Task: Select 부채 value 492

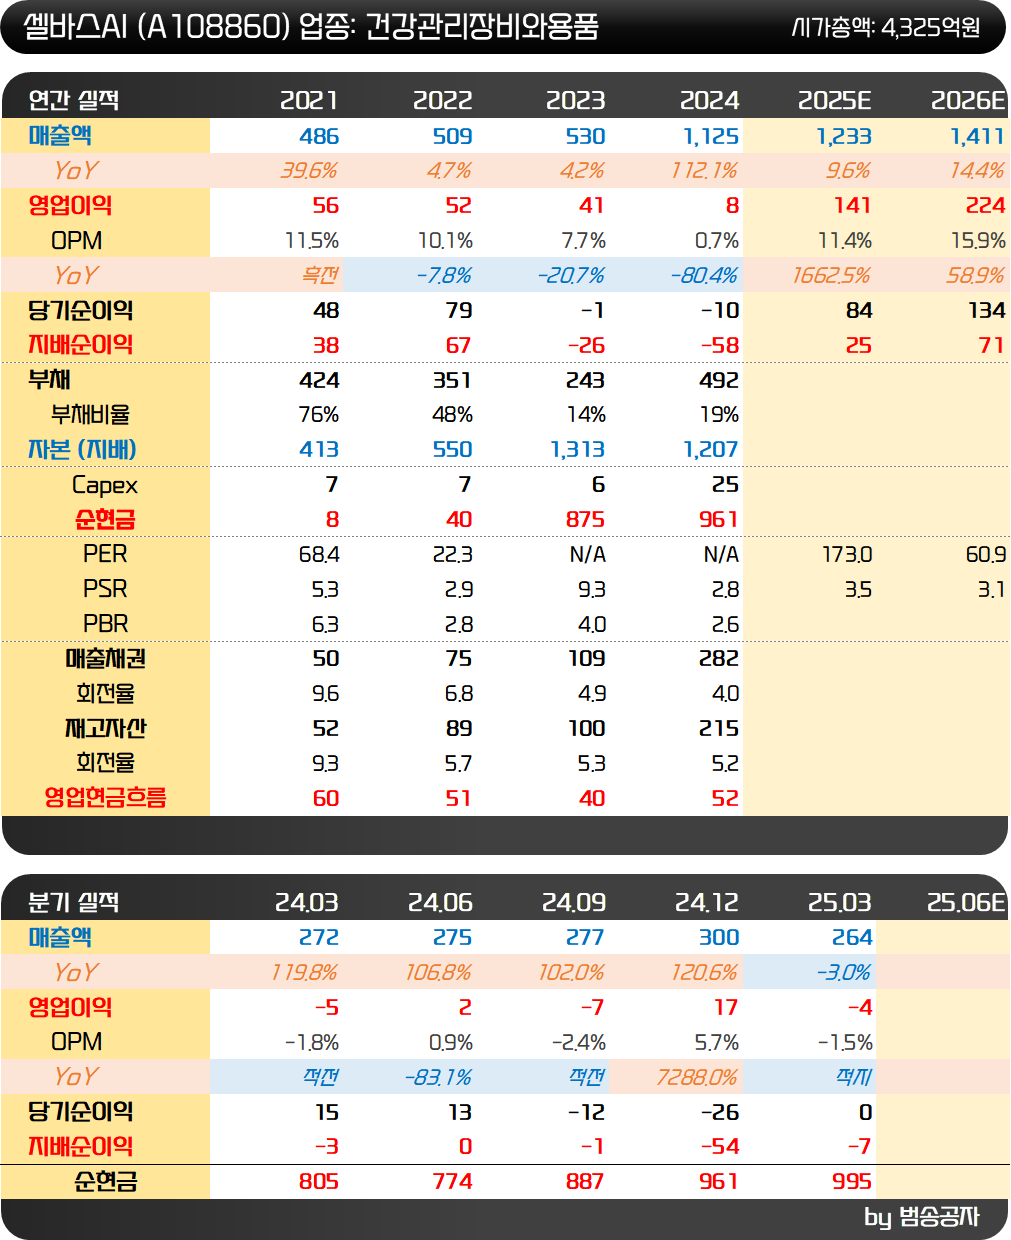Action: tap(719, 380)
